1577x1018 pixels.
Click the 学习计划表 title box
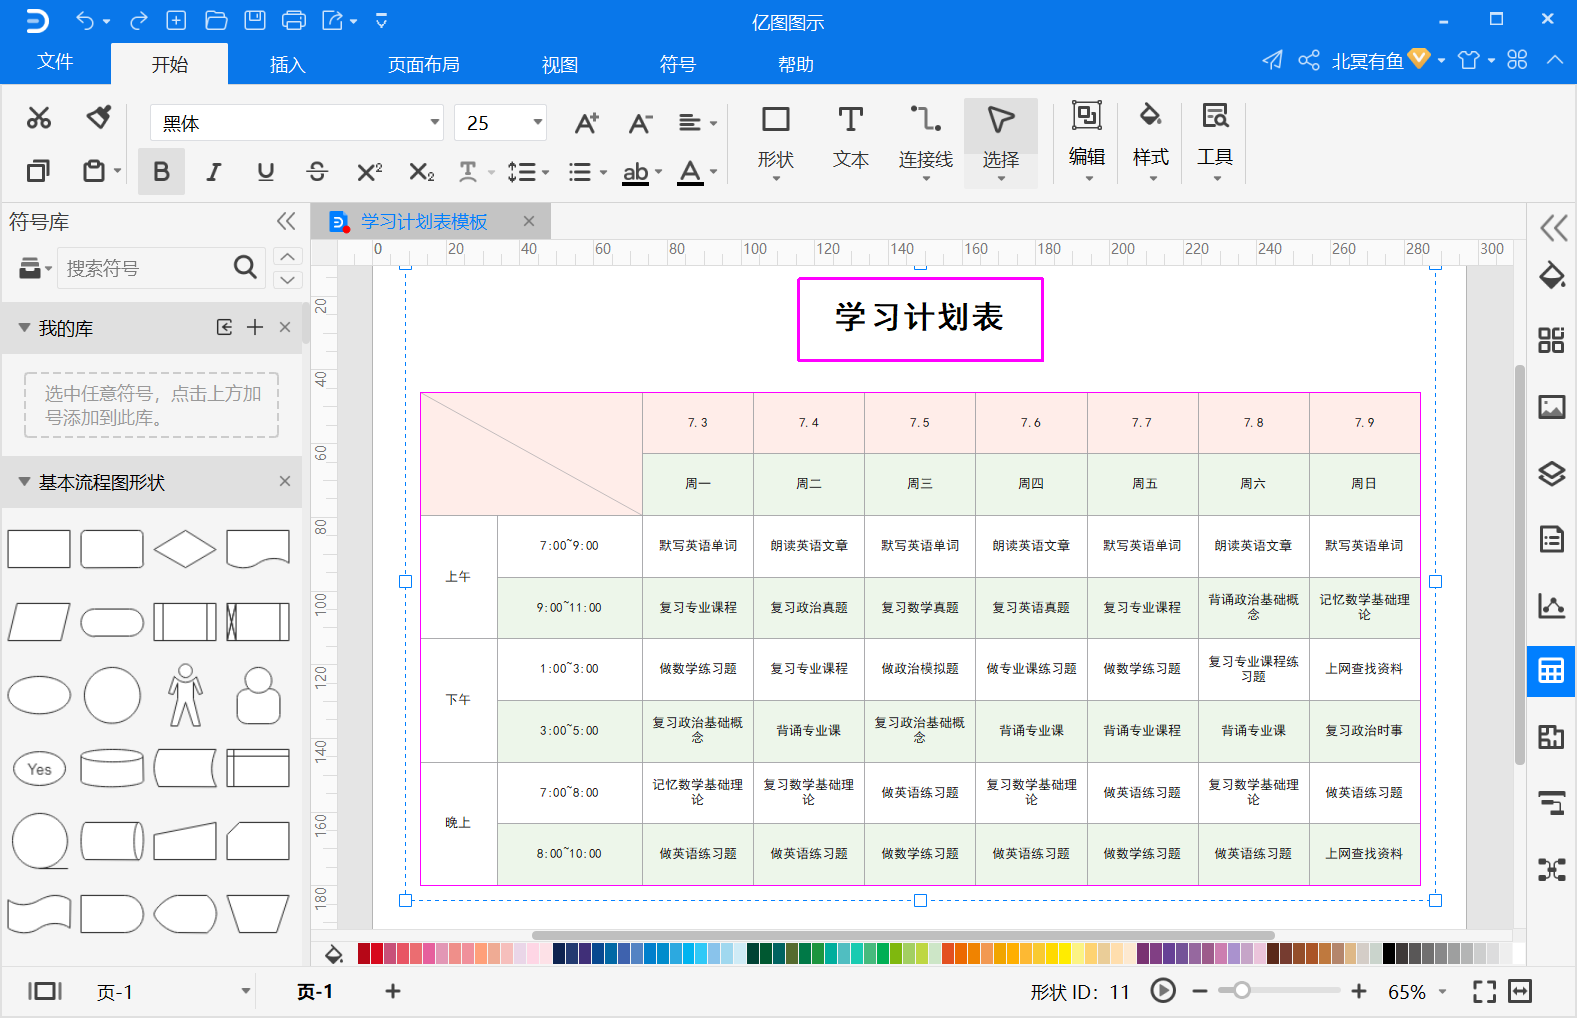point(919,318)
